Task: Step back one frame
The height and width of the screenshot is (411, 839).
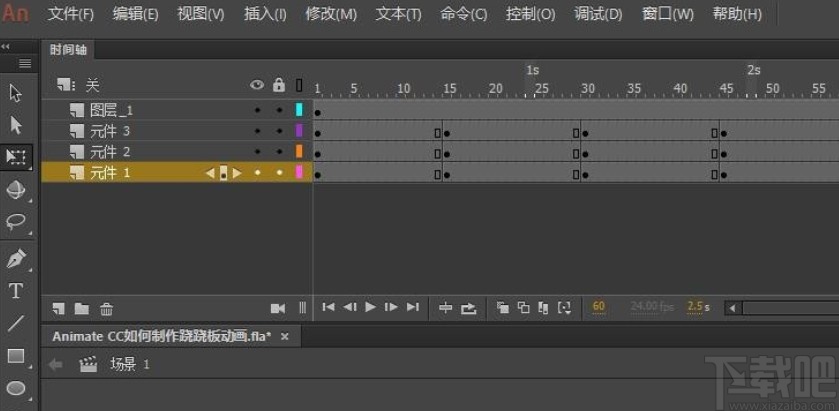Action: 350,307
